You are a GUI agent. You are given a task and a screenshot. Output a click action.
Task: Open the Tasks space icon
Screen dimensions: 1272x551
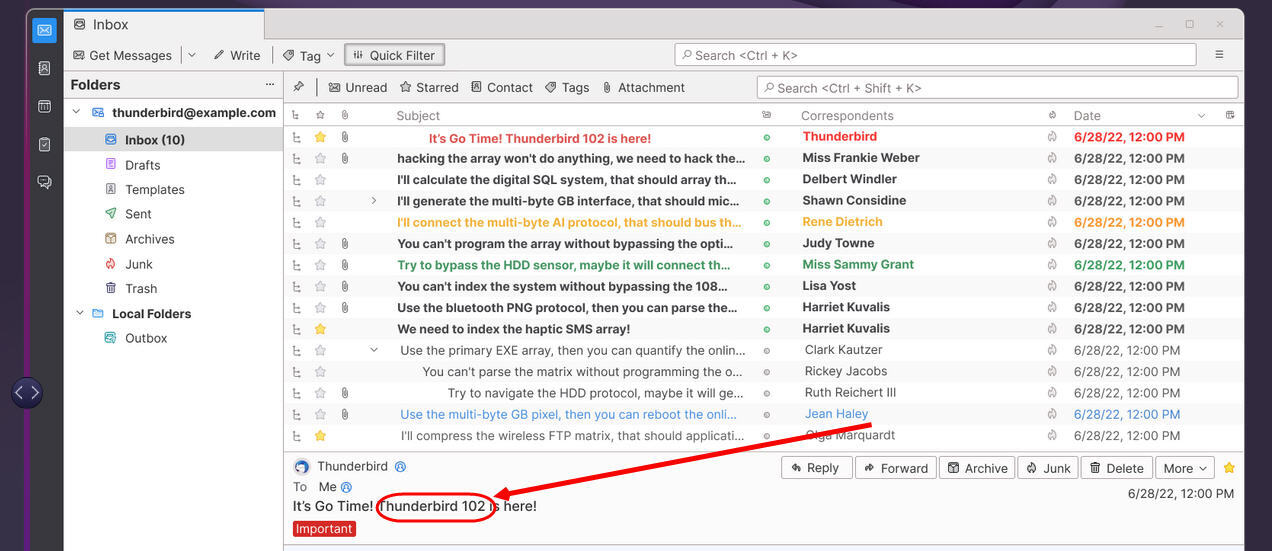tap(44, 144)
